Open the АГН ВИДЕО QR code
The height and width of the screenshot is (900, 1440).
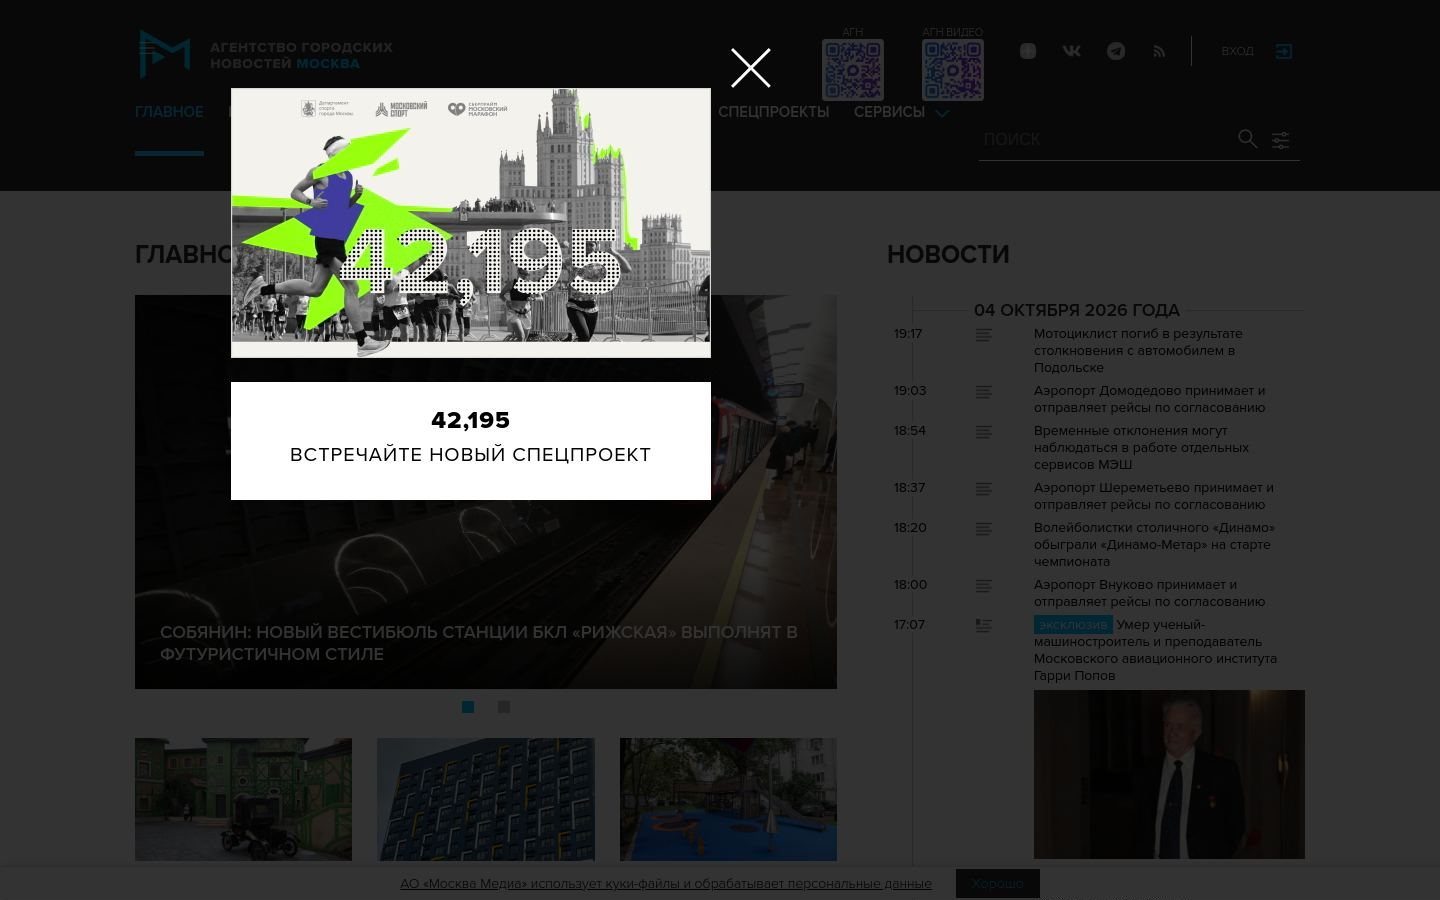952,70
